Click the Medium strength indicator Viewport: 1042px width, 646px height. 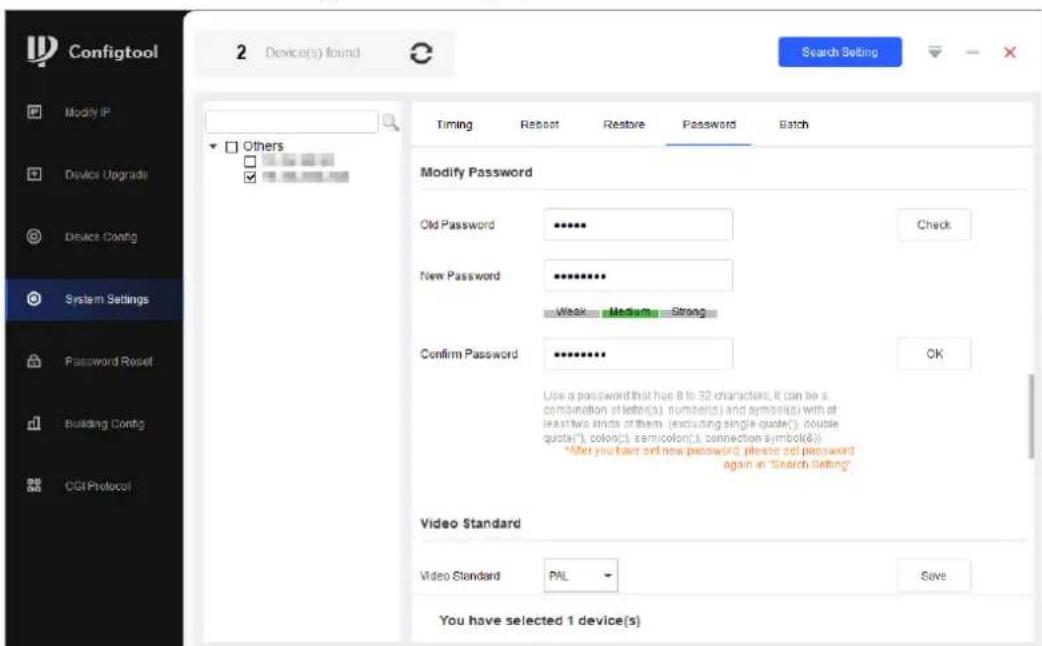click(629, 312)
